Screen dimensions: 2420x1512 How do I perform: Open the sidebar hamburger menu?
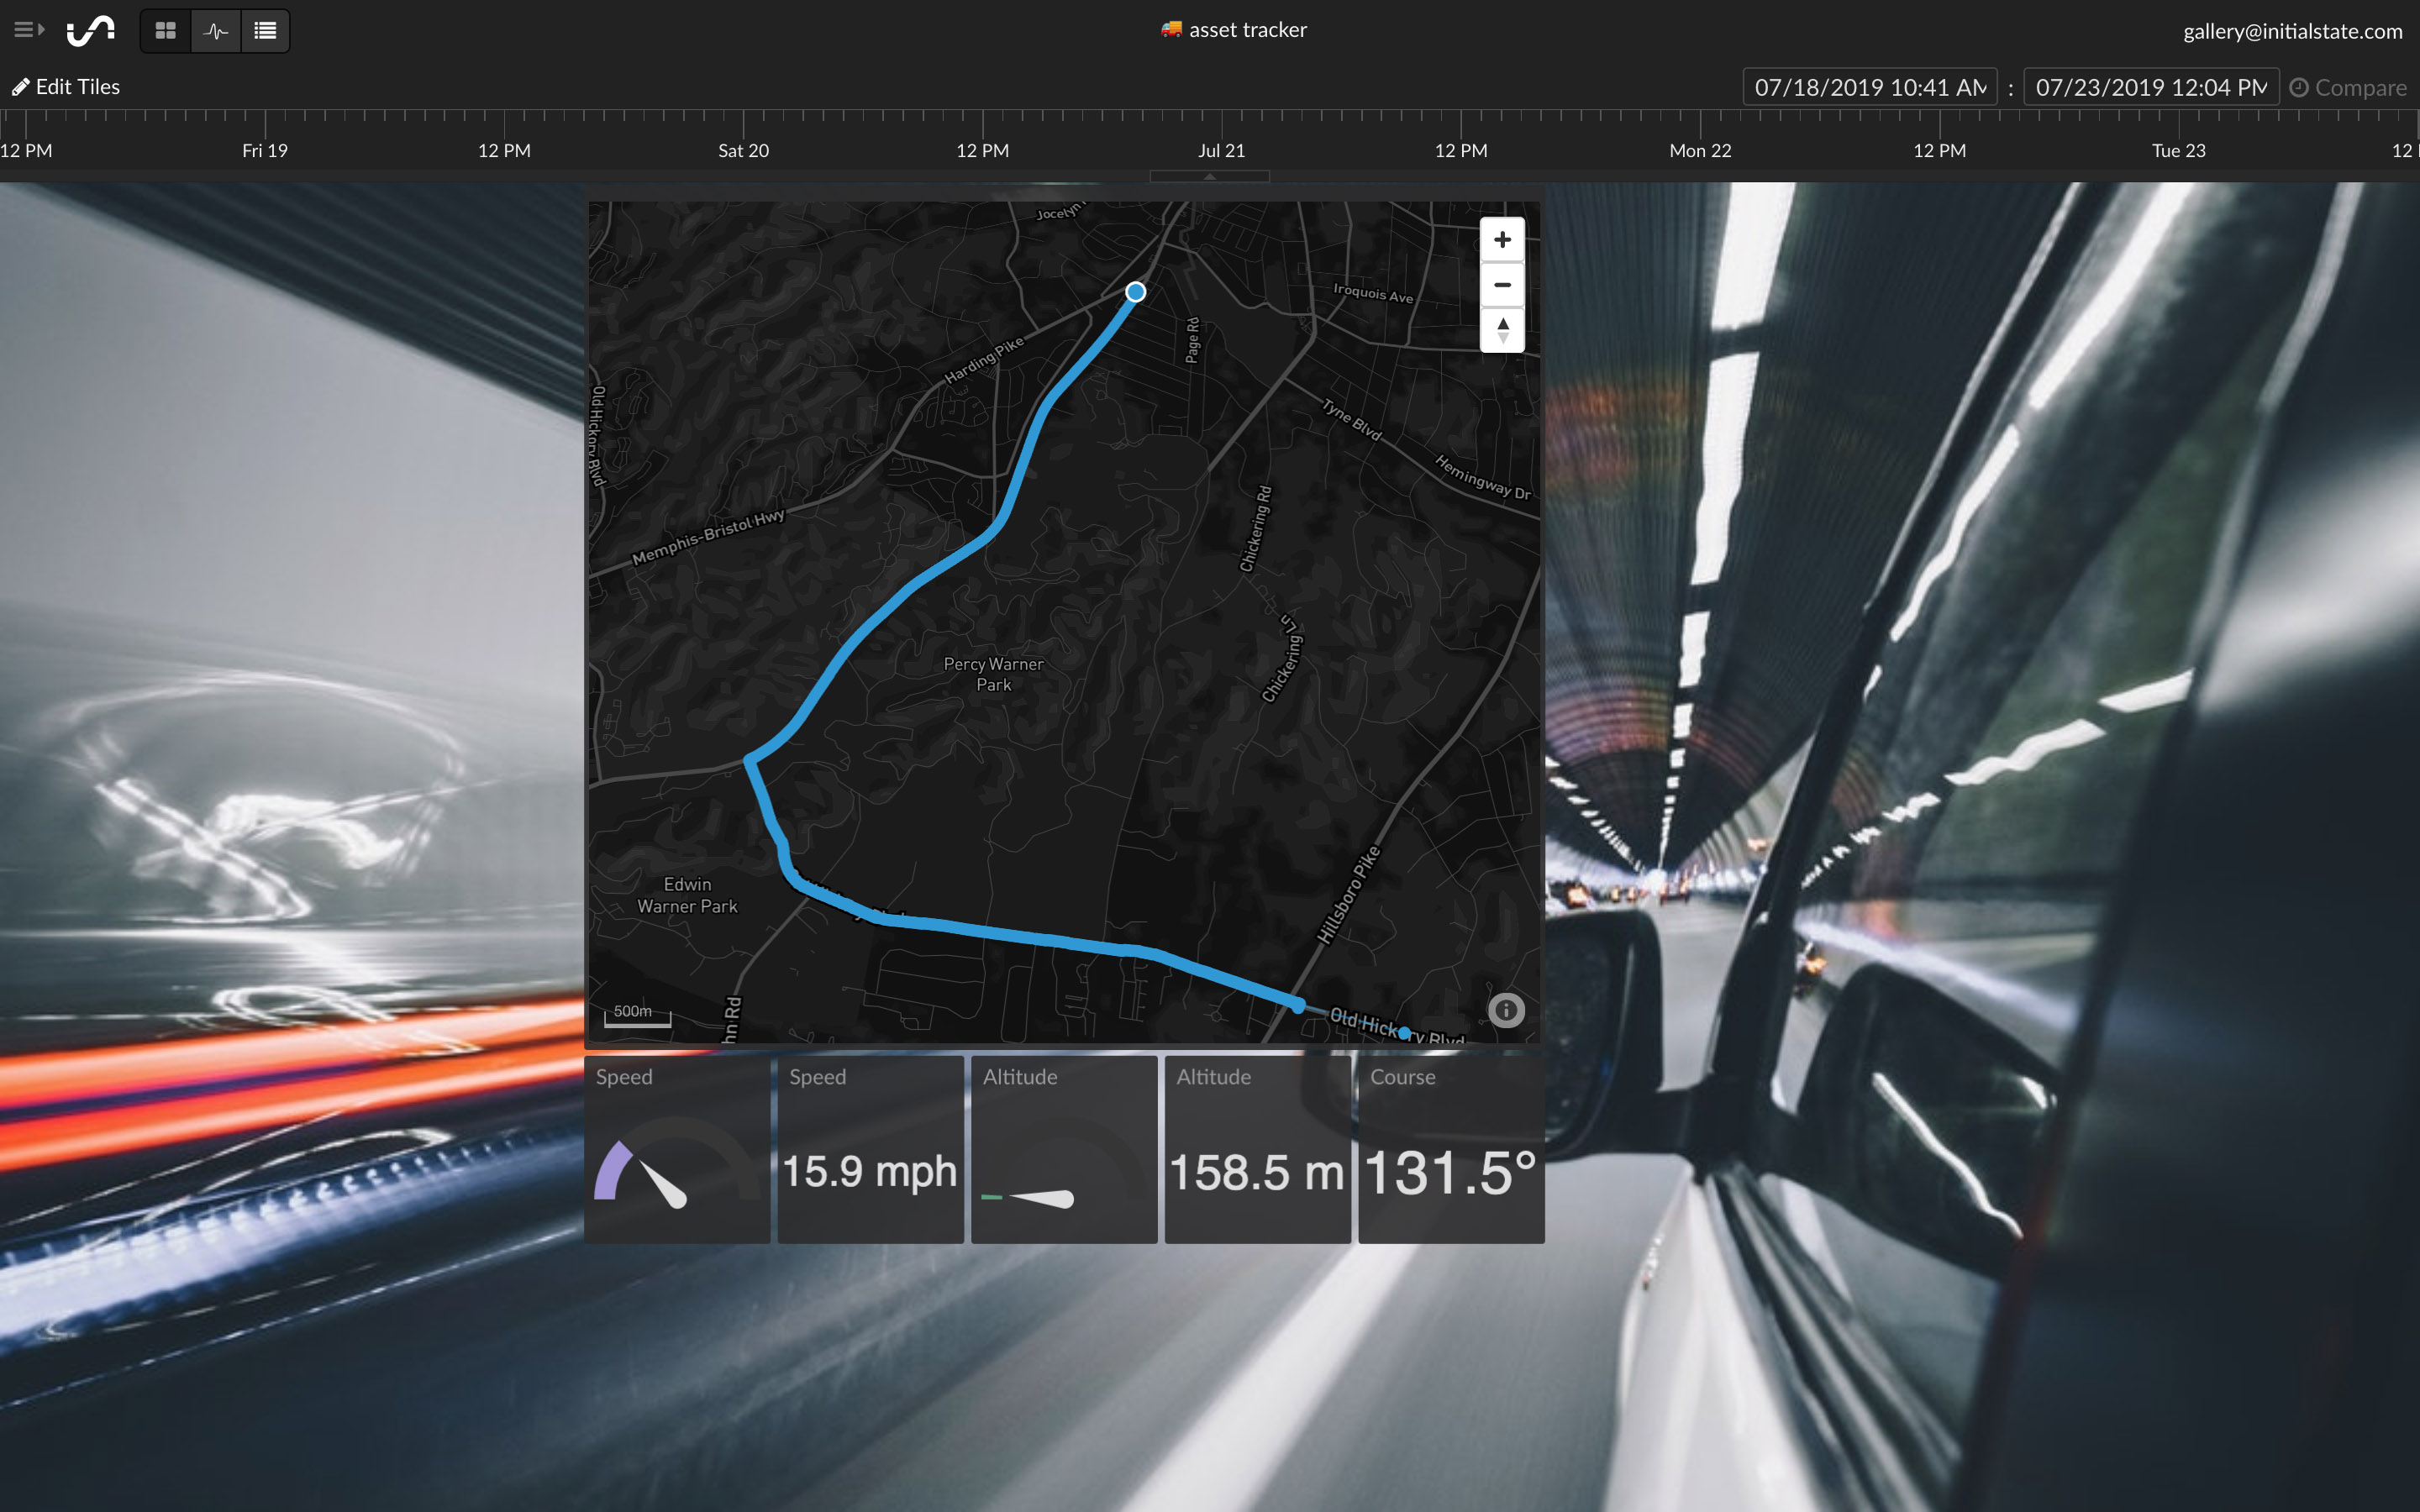click(28, 30)
